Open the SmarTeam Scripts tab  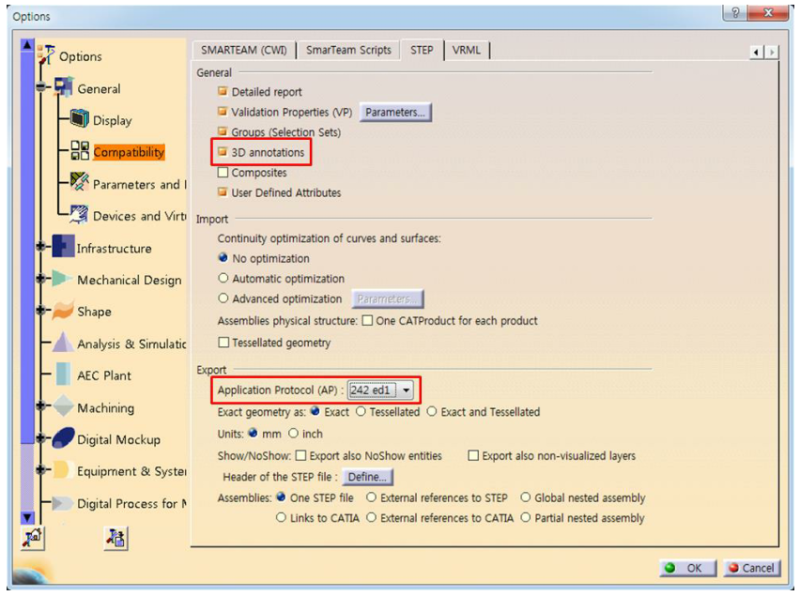click(x=349, y=49)
